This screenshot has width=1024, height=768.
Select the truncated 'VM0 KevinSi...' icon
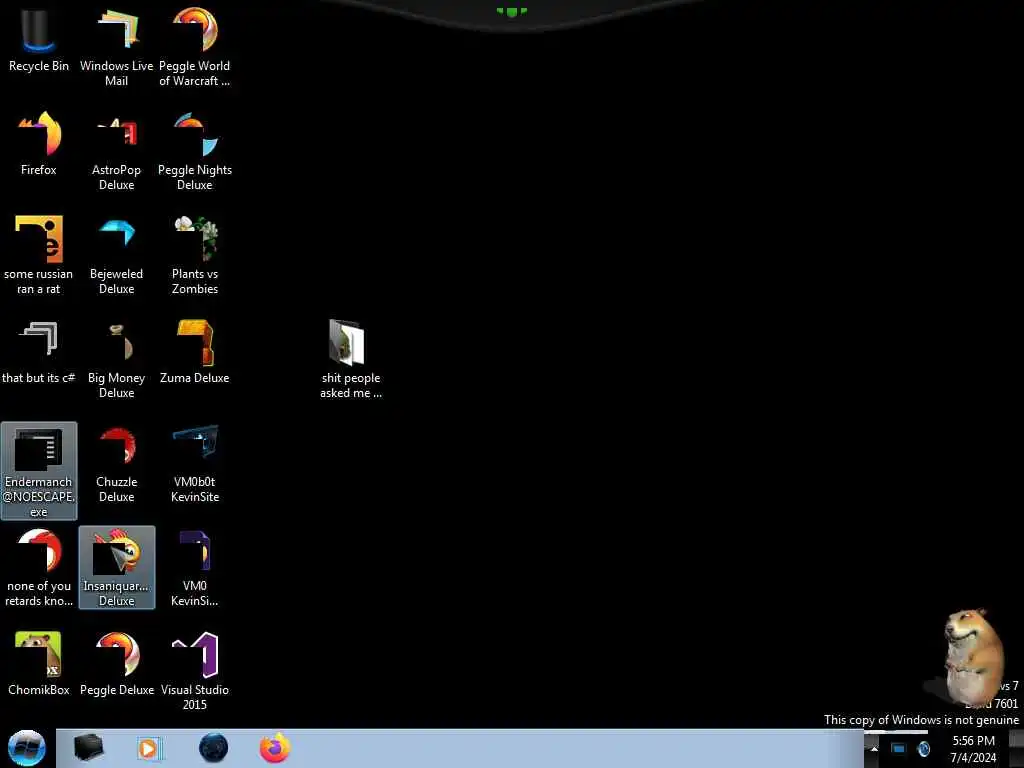pos(195,567)
